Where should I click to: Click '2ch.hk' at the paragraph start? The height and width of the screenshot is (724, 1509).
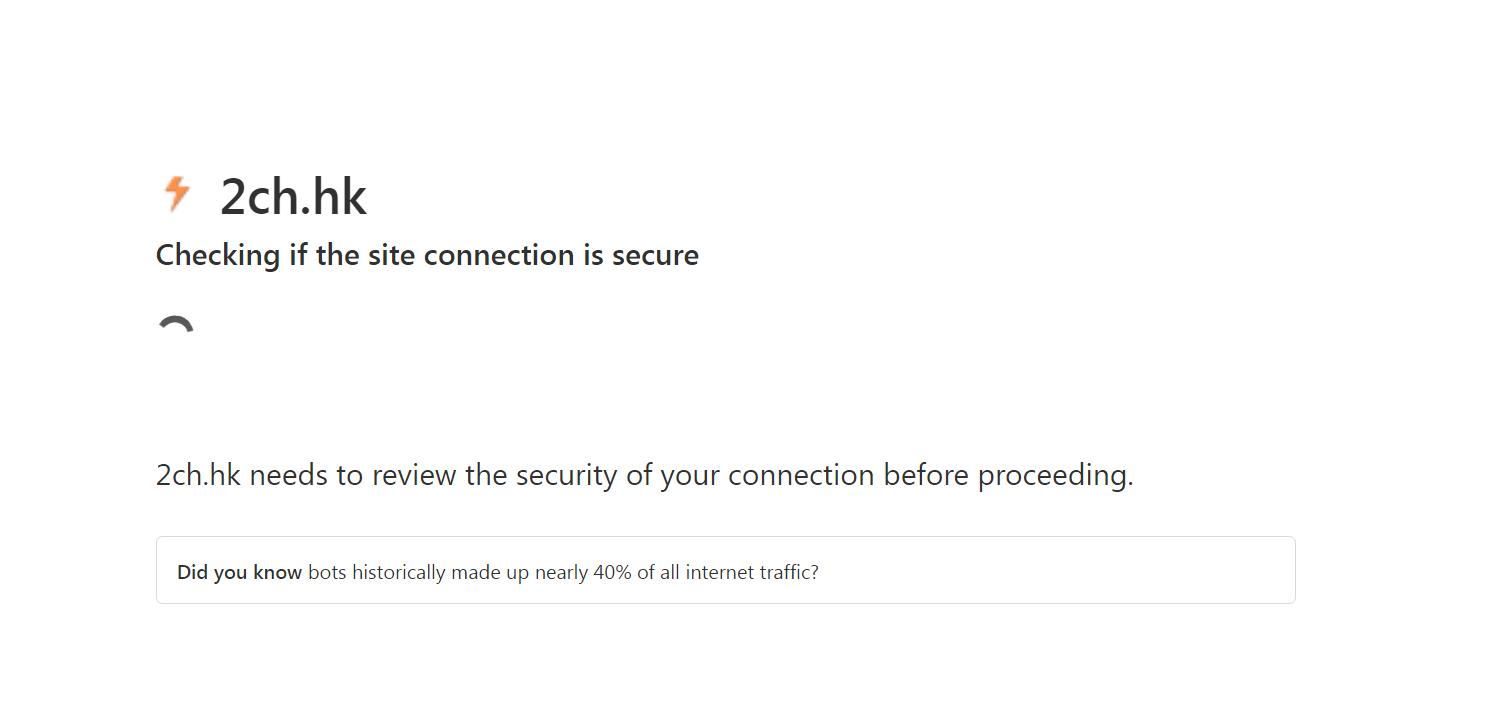198,475
